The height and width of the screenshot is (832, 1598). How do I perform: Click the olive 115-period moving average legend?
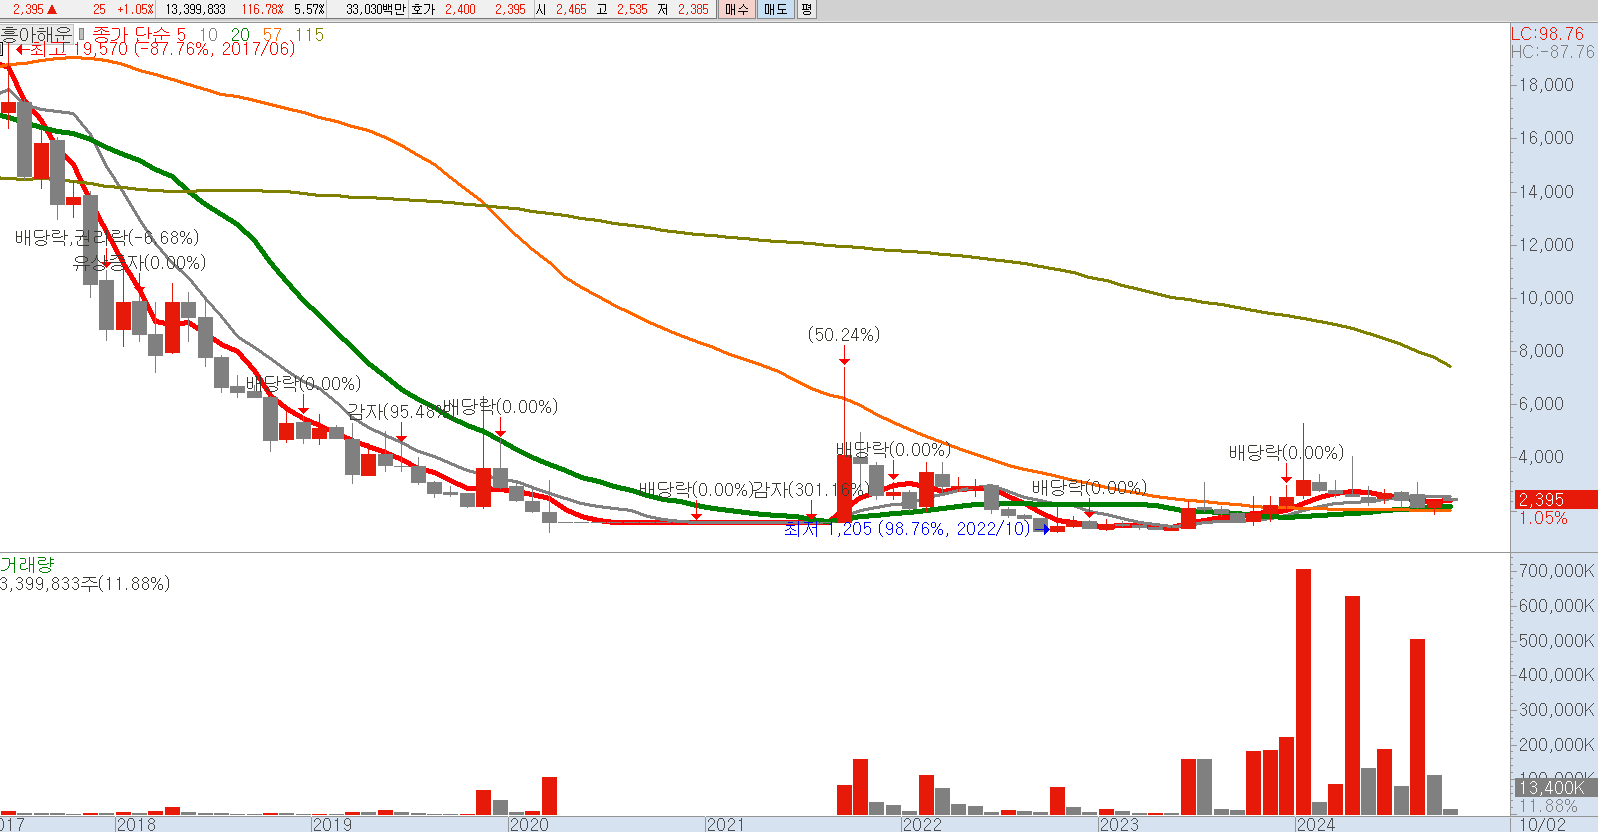click(309, 35)
